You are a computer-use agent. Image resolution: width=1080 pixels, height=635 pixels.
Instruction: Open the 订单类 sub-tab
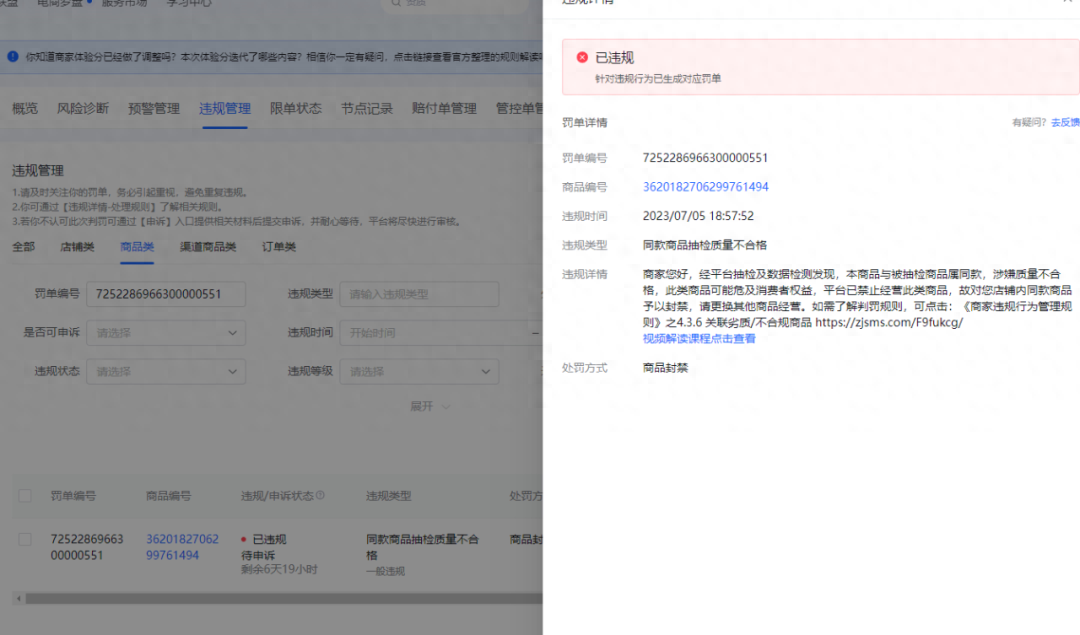(x=280, y=247)
